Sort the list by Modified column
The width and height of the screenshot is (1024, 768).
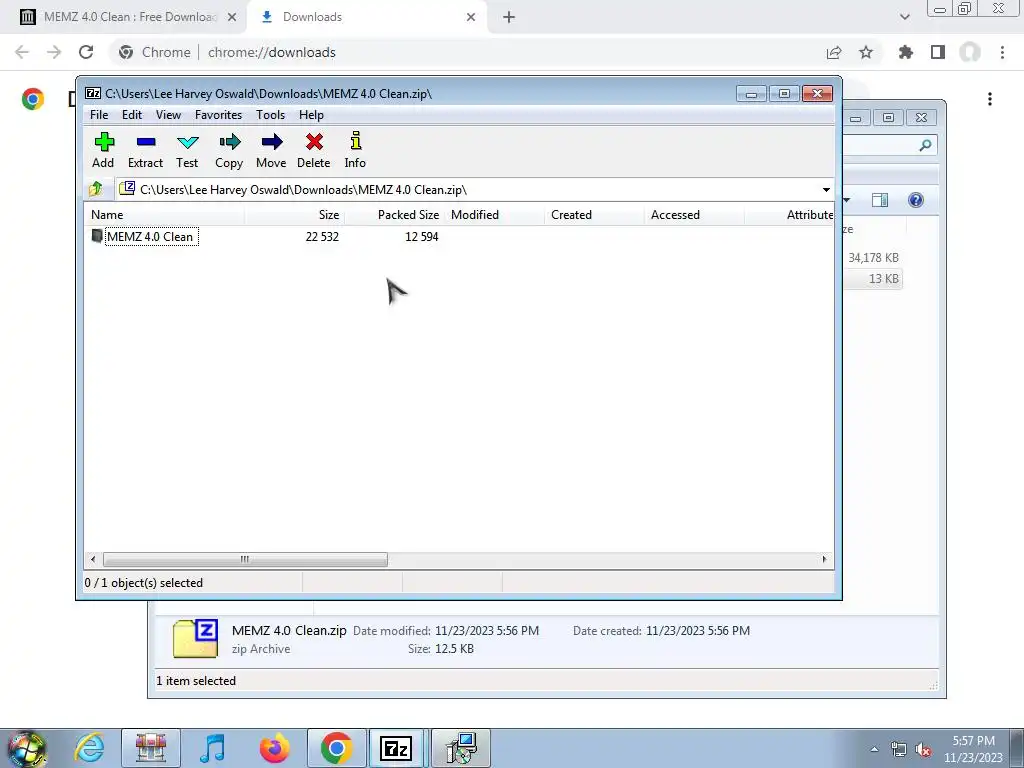click(494, 215)
